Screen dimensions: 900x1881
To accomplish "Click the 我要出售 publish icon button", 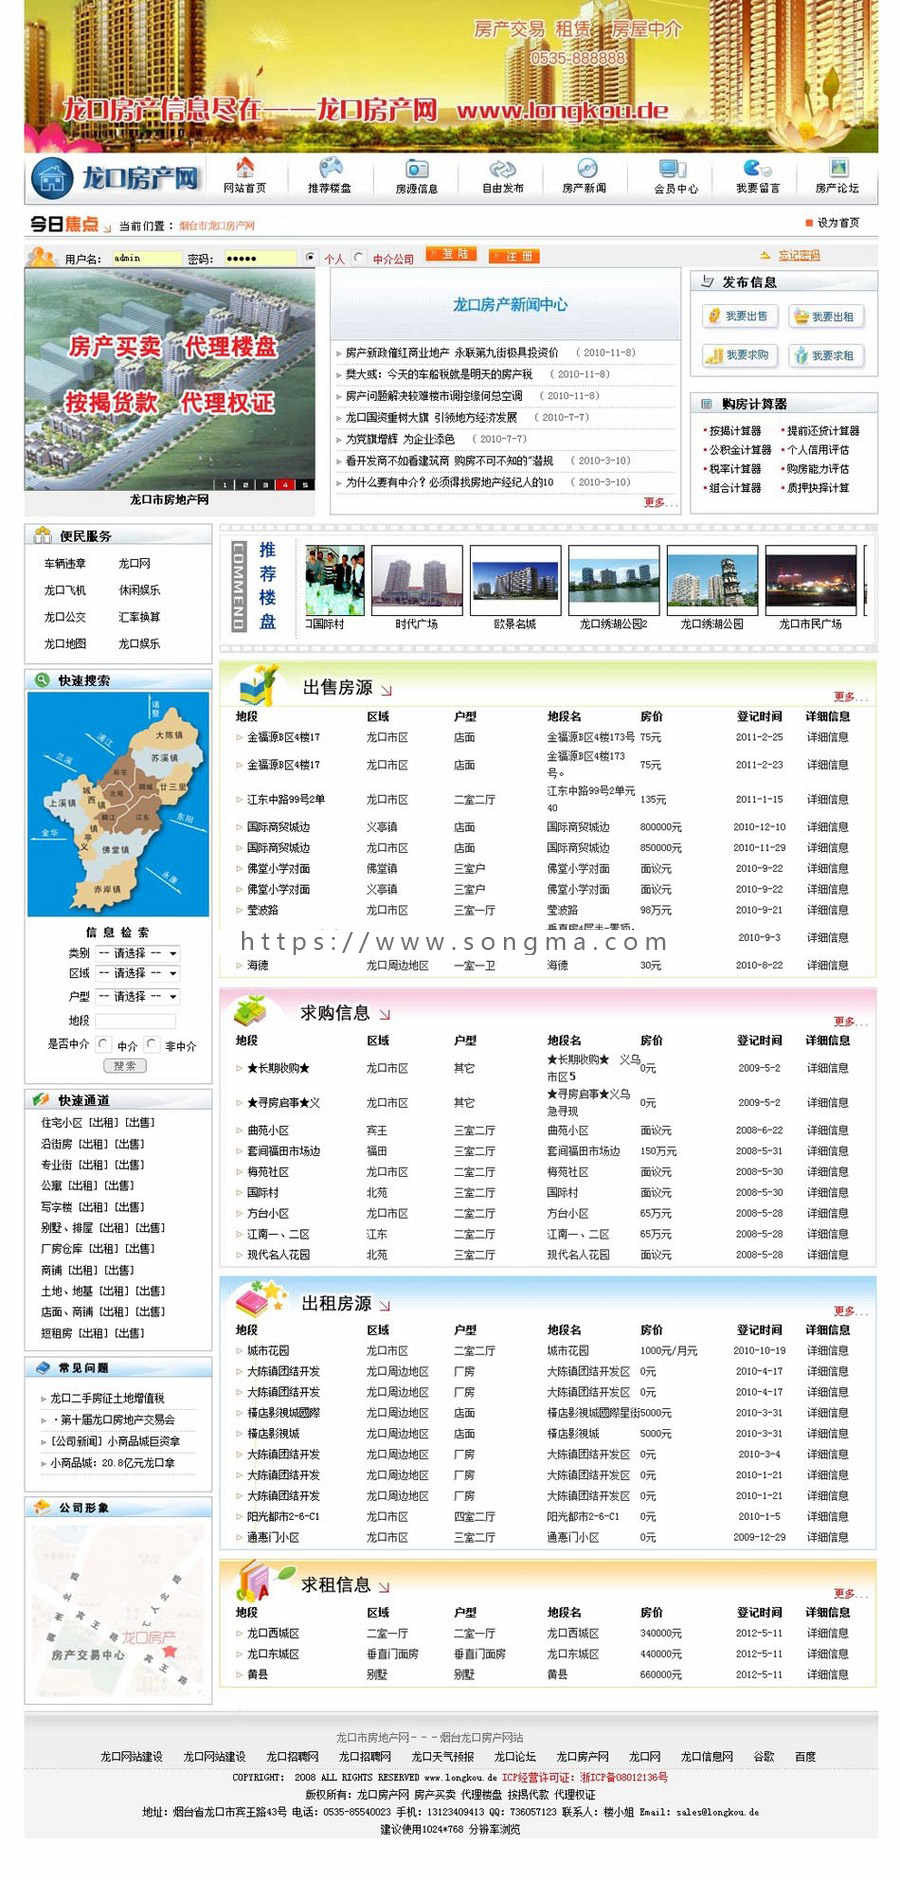I will (x=740, y=316).
